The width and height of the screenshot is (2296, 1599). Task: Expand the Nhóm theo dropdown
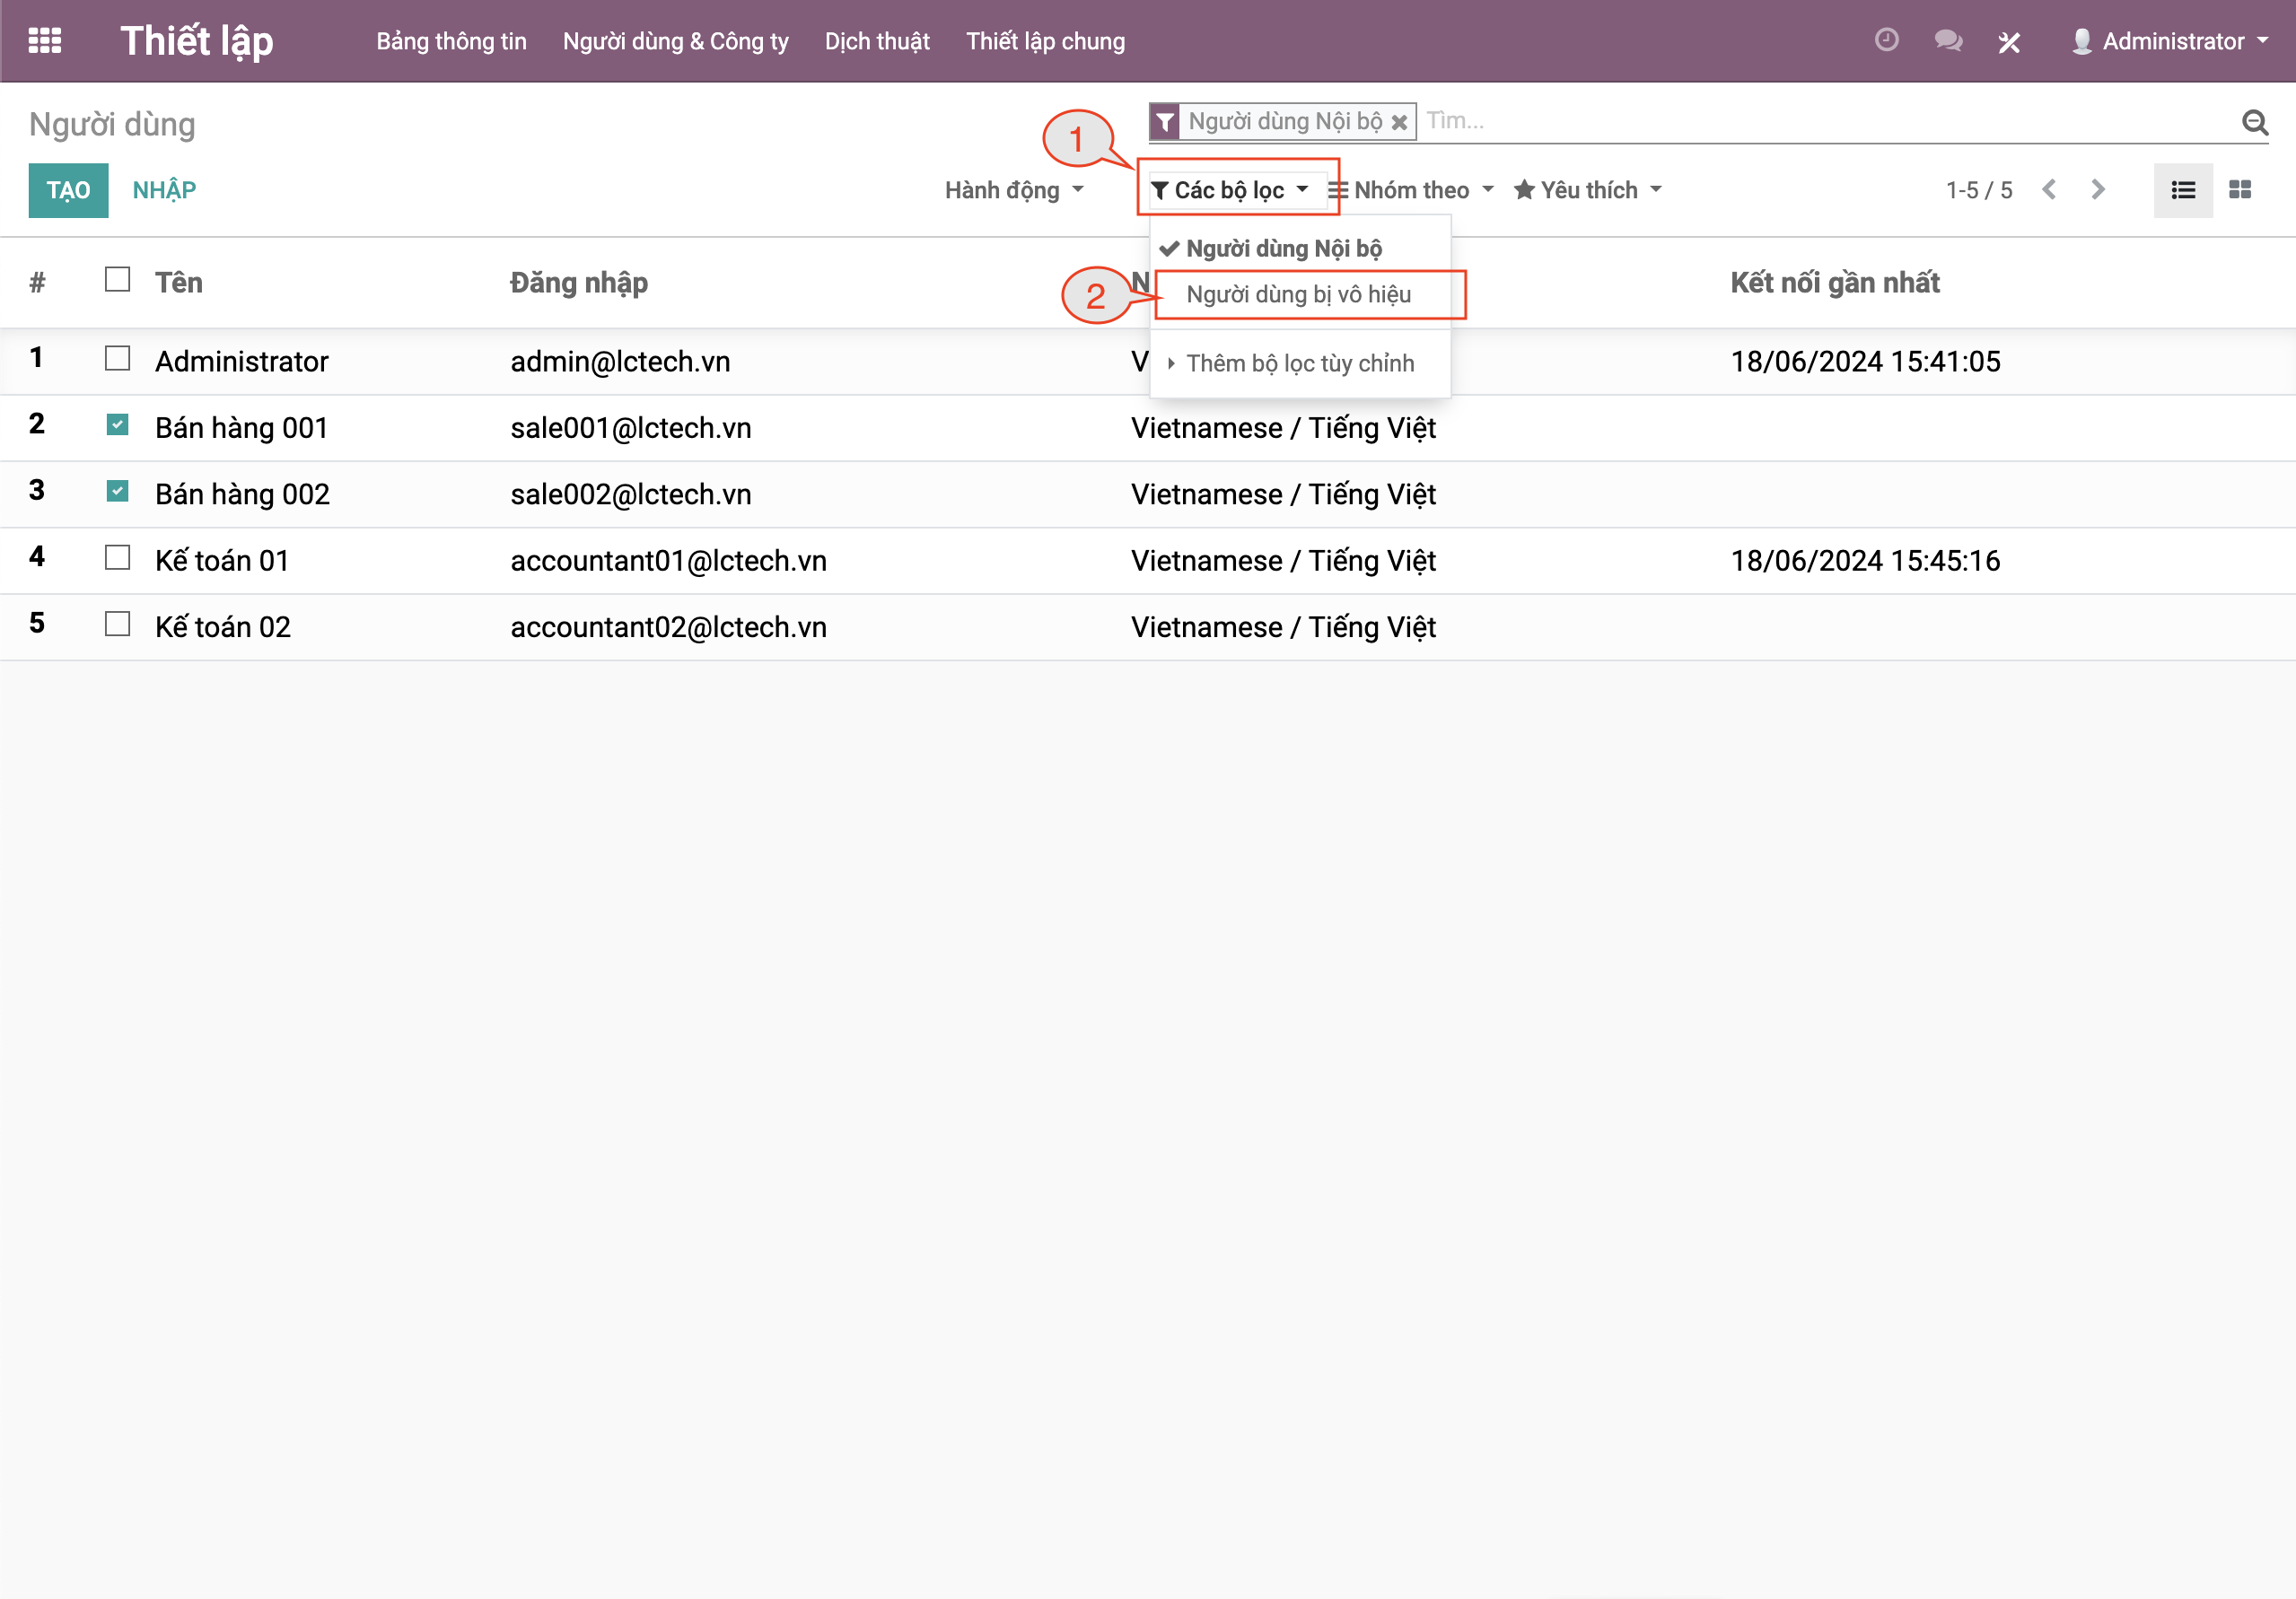click(x=1411, y=190)
